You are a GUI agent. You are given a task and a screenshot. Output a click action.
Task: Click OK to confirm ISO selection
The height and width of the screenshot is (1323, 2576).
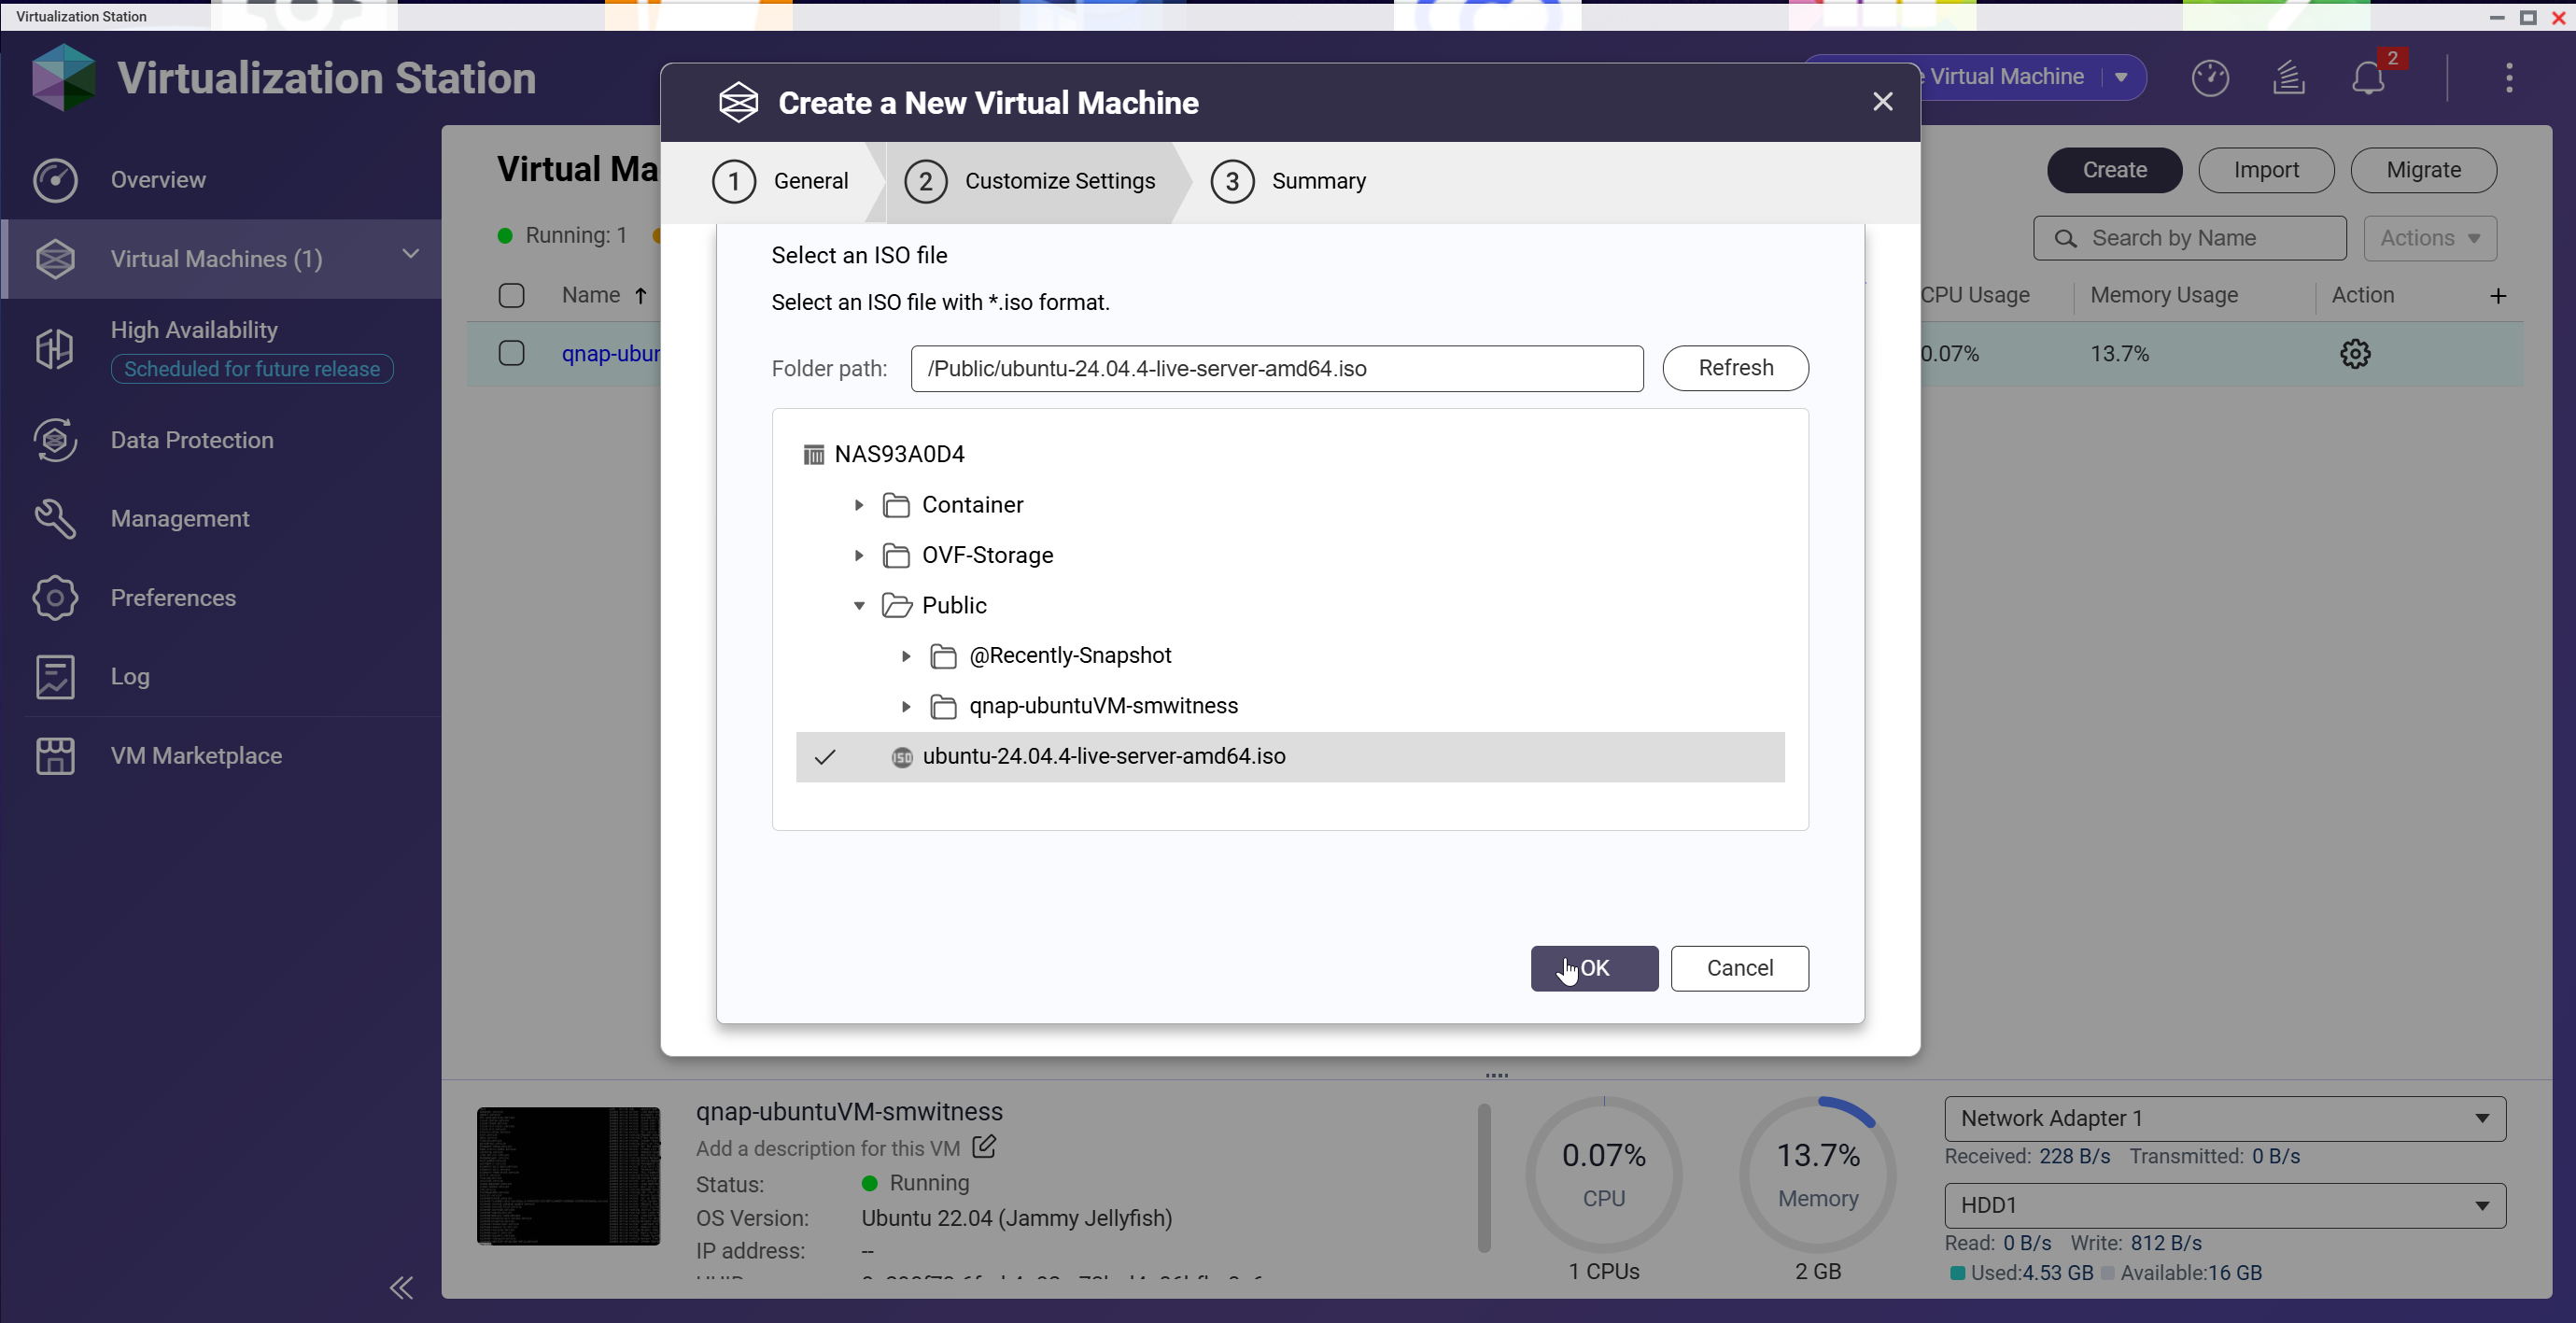(x=1594, y=968)
